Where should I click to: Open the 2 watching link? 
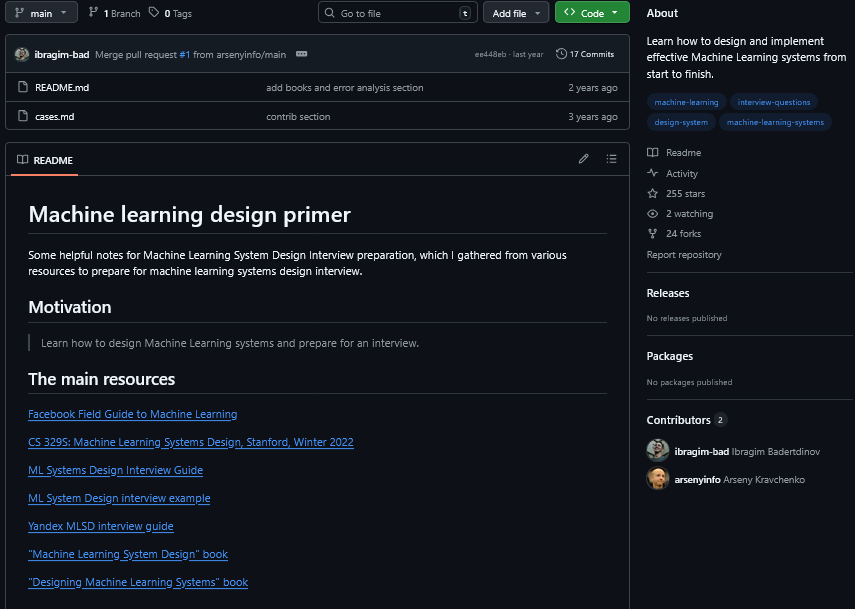[x=689, y=214]
